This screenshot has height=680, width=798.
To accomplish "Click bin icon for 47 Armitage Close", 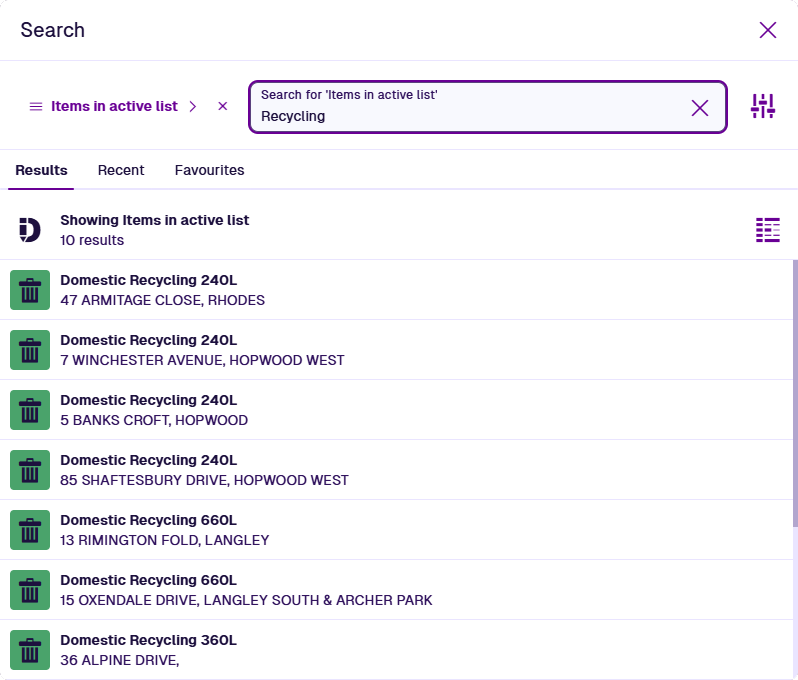I will [30, 290].
